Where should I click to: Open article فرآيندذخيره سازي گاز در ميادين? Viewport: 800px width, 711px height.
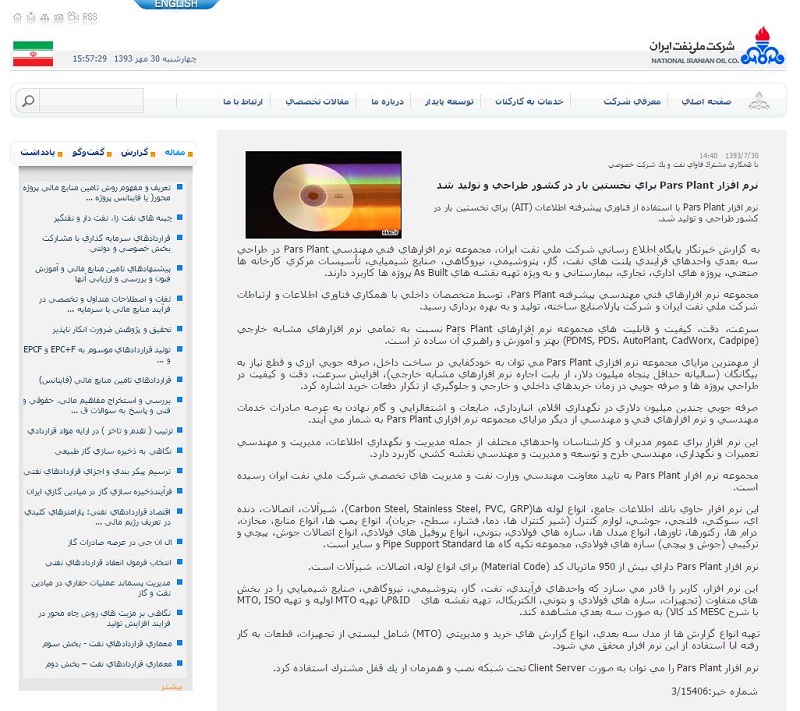click(x=99, y=492)
